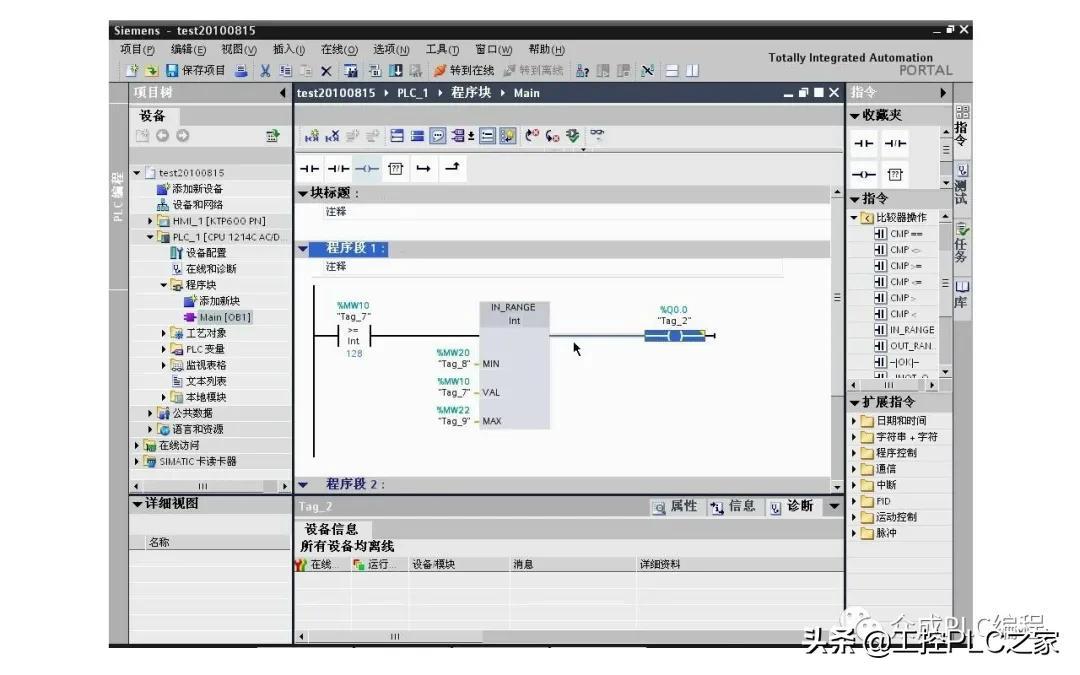Insert normally closed contact from editor favorites bar
The height and width of the screenshot is (675, 1080).
point(338,169)
